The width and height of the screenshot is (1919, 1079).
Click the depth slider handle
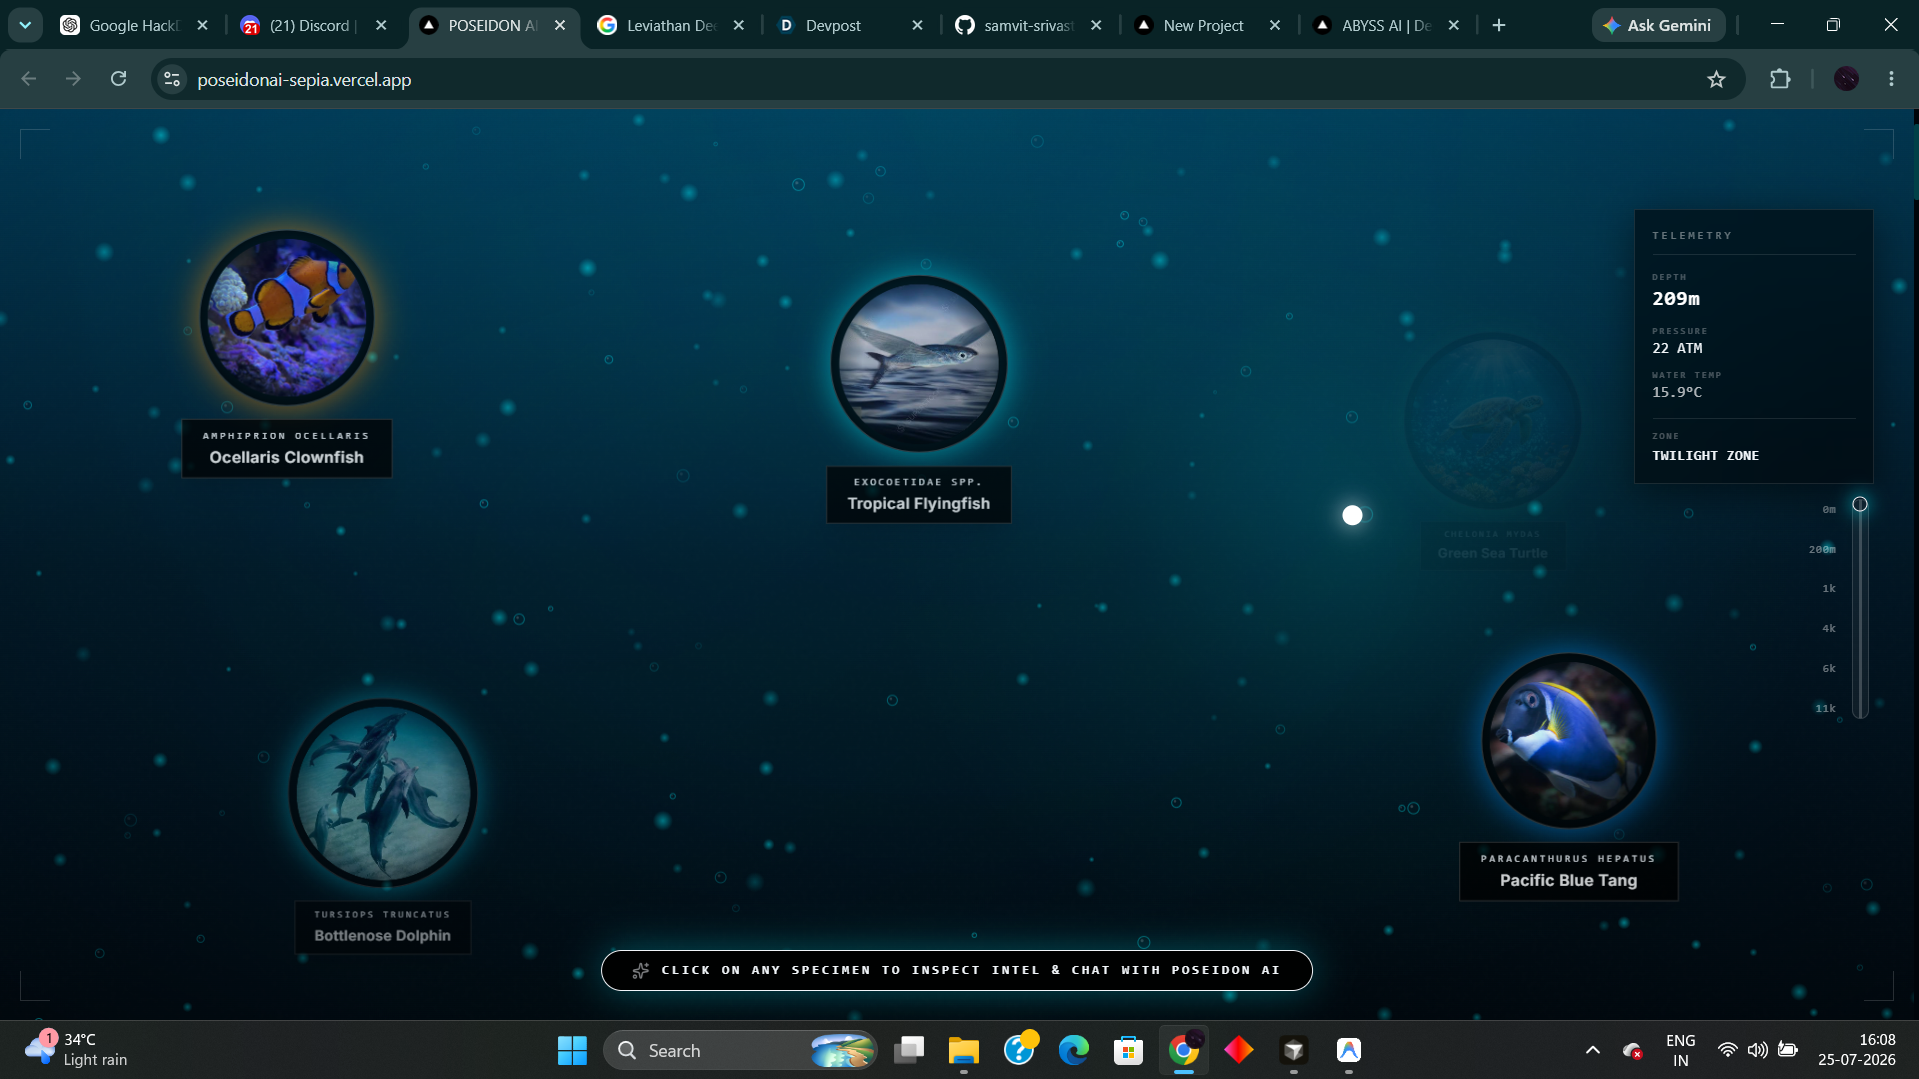click(1860, 504)
